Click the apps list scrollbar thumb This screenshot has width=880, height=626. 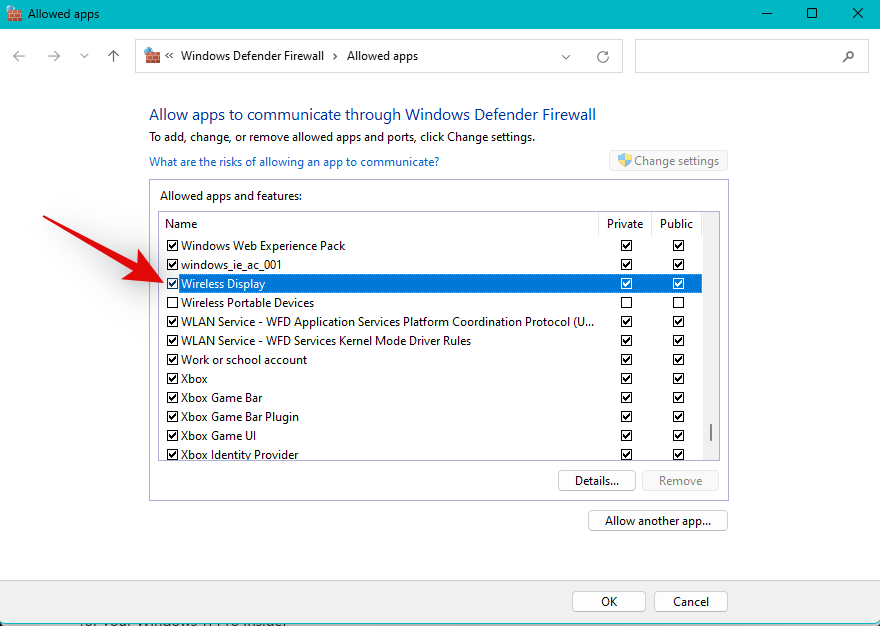pyautogui.click(x=711, y=432)
